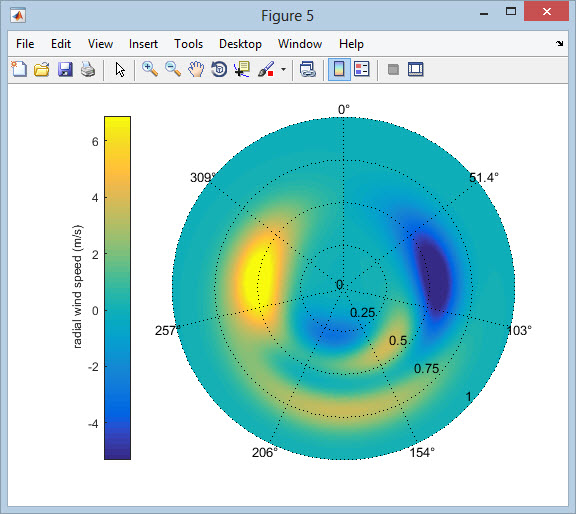This screenshot has width=576, height=514.
Task: Open the Tools menu
Action: [188, 44]
